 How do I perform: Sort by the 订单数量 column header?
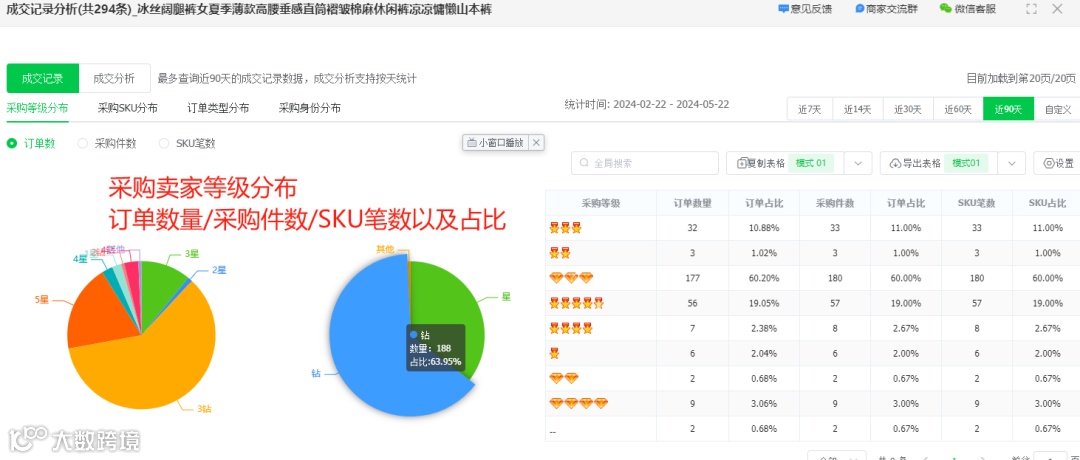click(692, 203)
